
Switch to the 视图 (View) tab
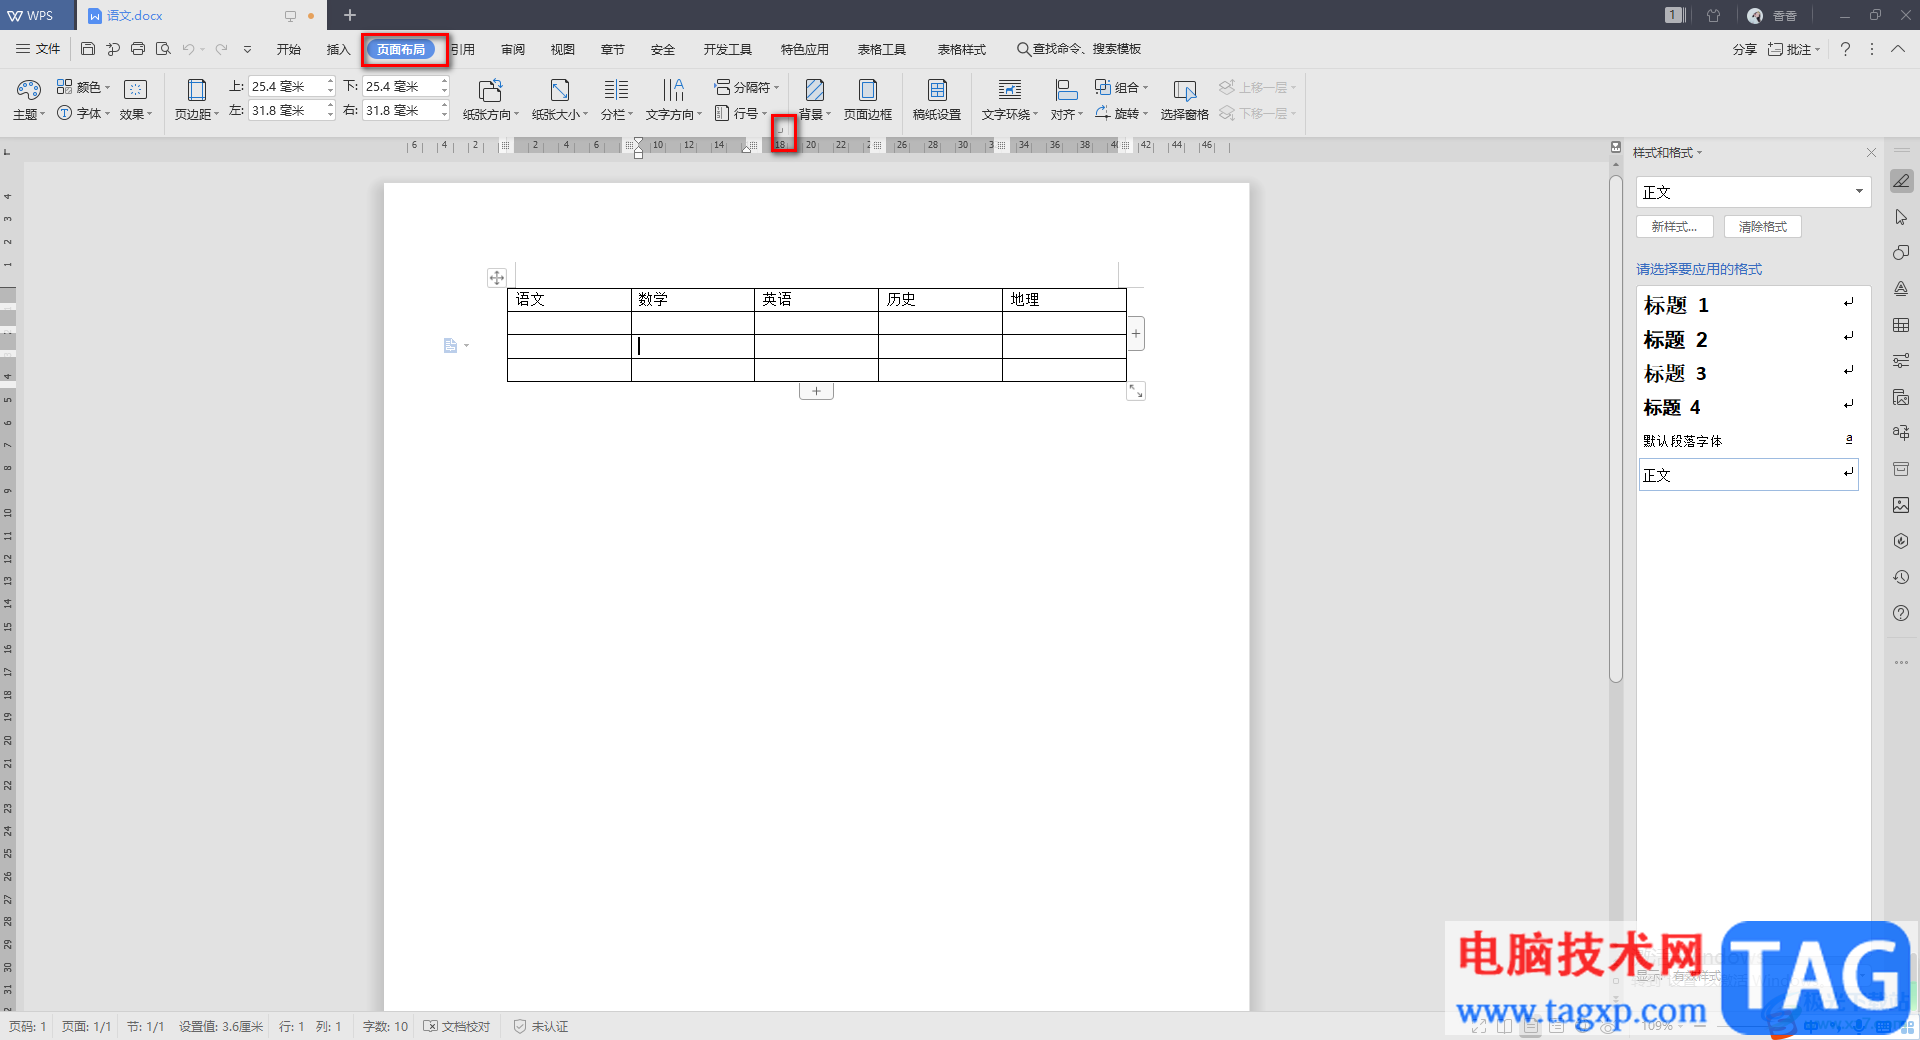pyautogui.click(x=563, y=49)
